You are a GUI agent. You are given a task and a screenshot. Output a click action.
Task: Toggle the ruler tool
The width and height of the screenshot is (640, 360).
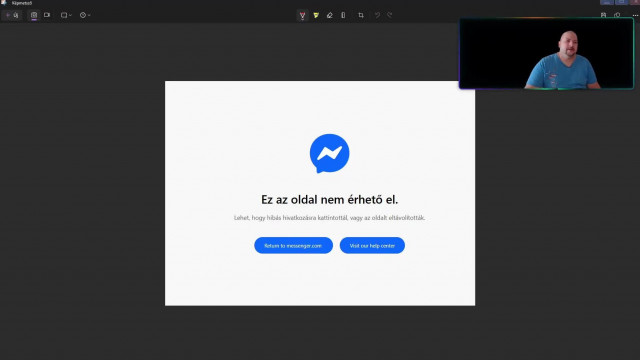pos(343,16)
